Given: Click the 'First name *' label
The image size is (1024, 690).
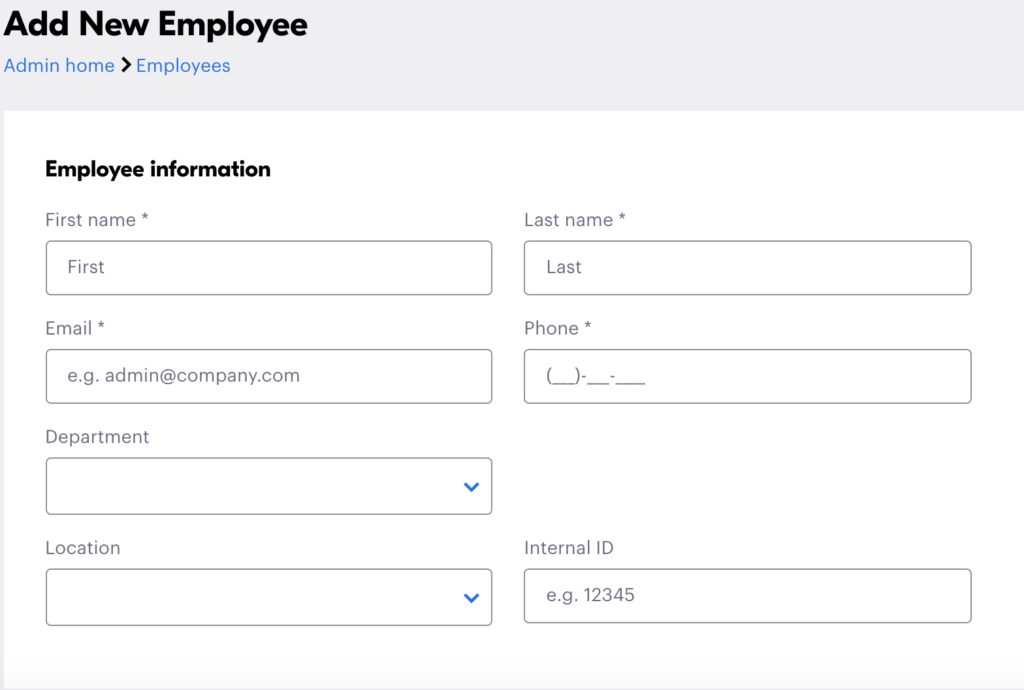Looking at the screenshot, I should pyautogui.click(x=97, y=220).
